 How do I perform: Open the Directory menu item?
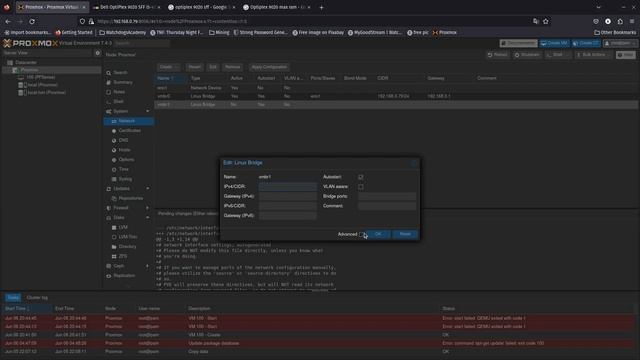[x=128, y=247]
